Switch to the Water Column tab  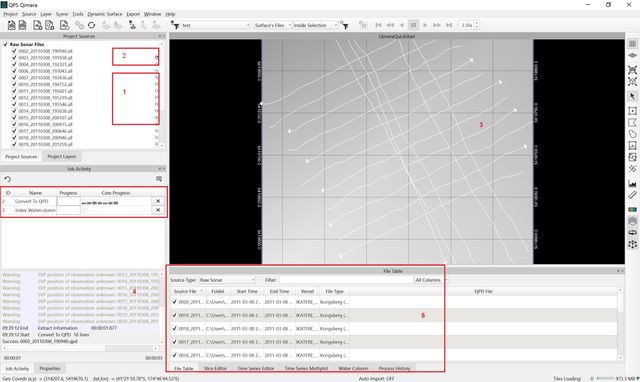coord(353,368)
